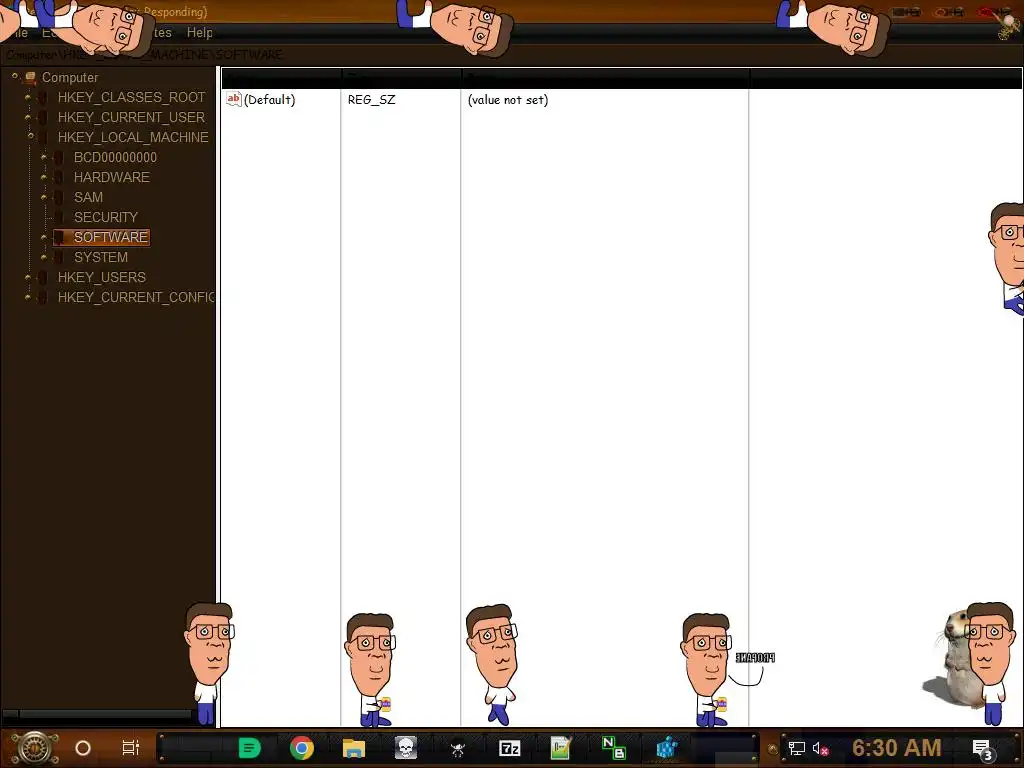Open the green notepad app on taskbar
The height and width of the screenshot is (768, 1024).
pyautogui.click(x=561, y=748)
